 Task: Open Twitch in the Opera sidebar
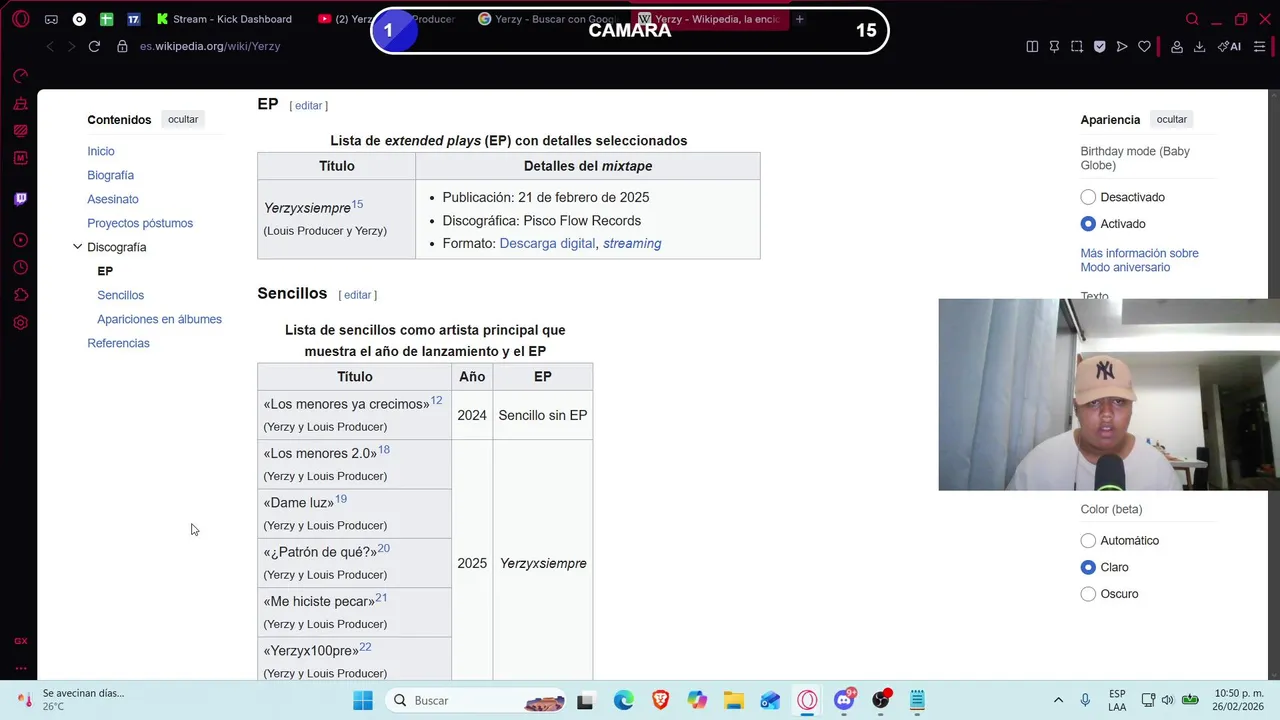(x=21, y=199)
